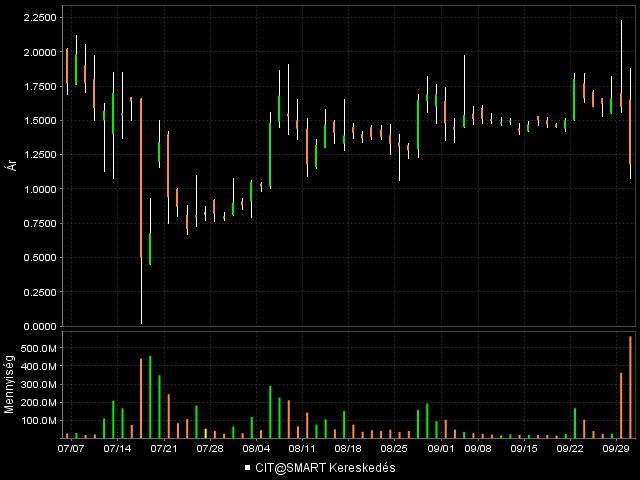Click the long orange candlestick body dropping to 0.5

point(141,178)
